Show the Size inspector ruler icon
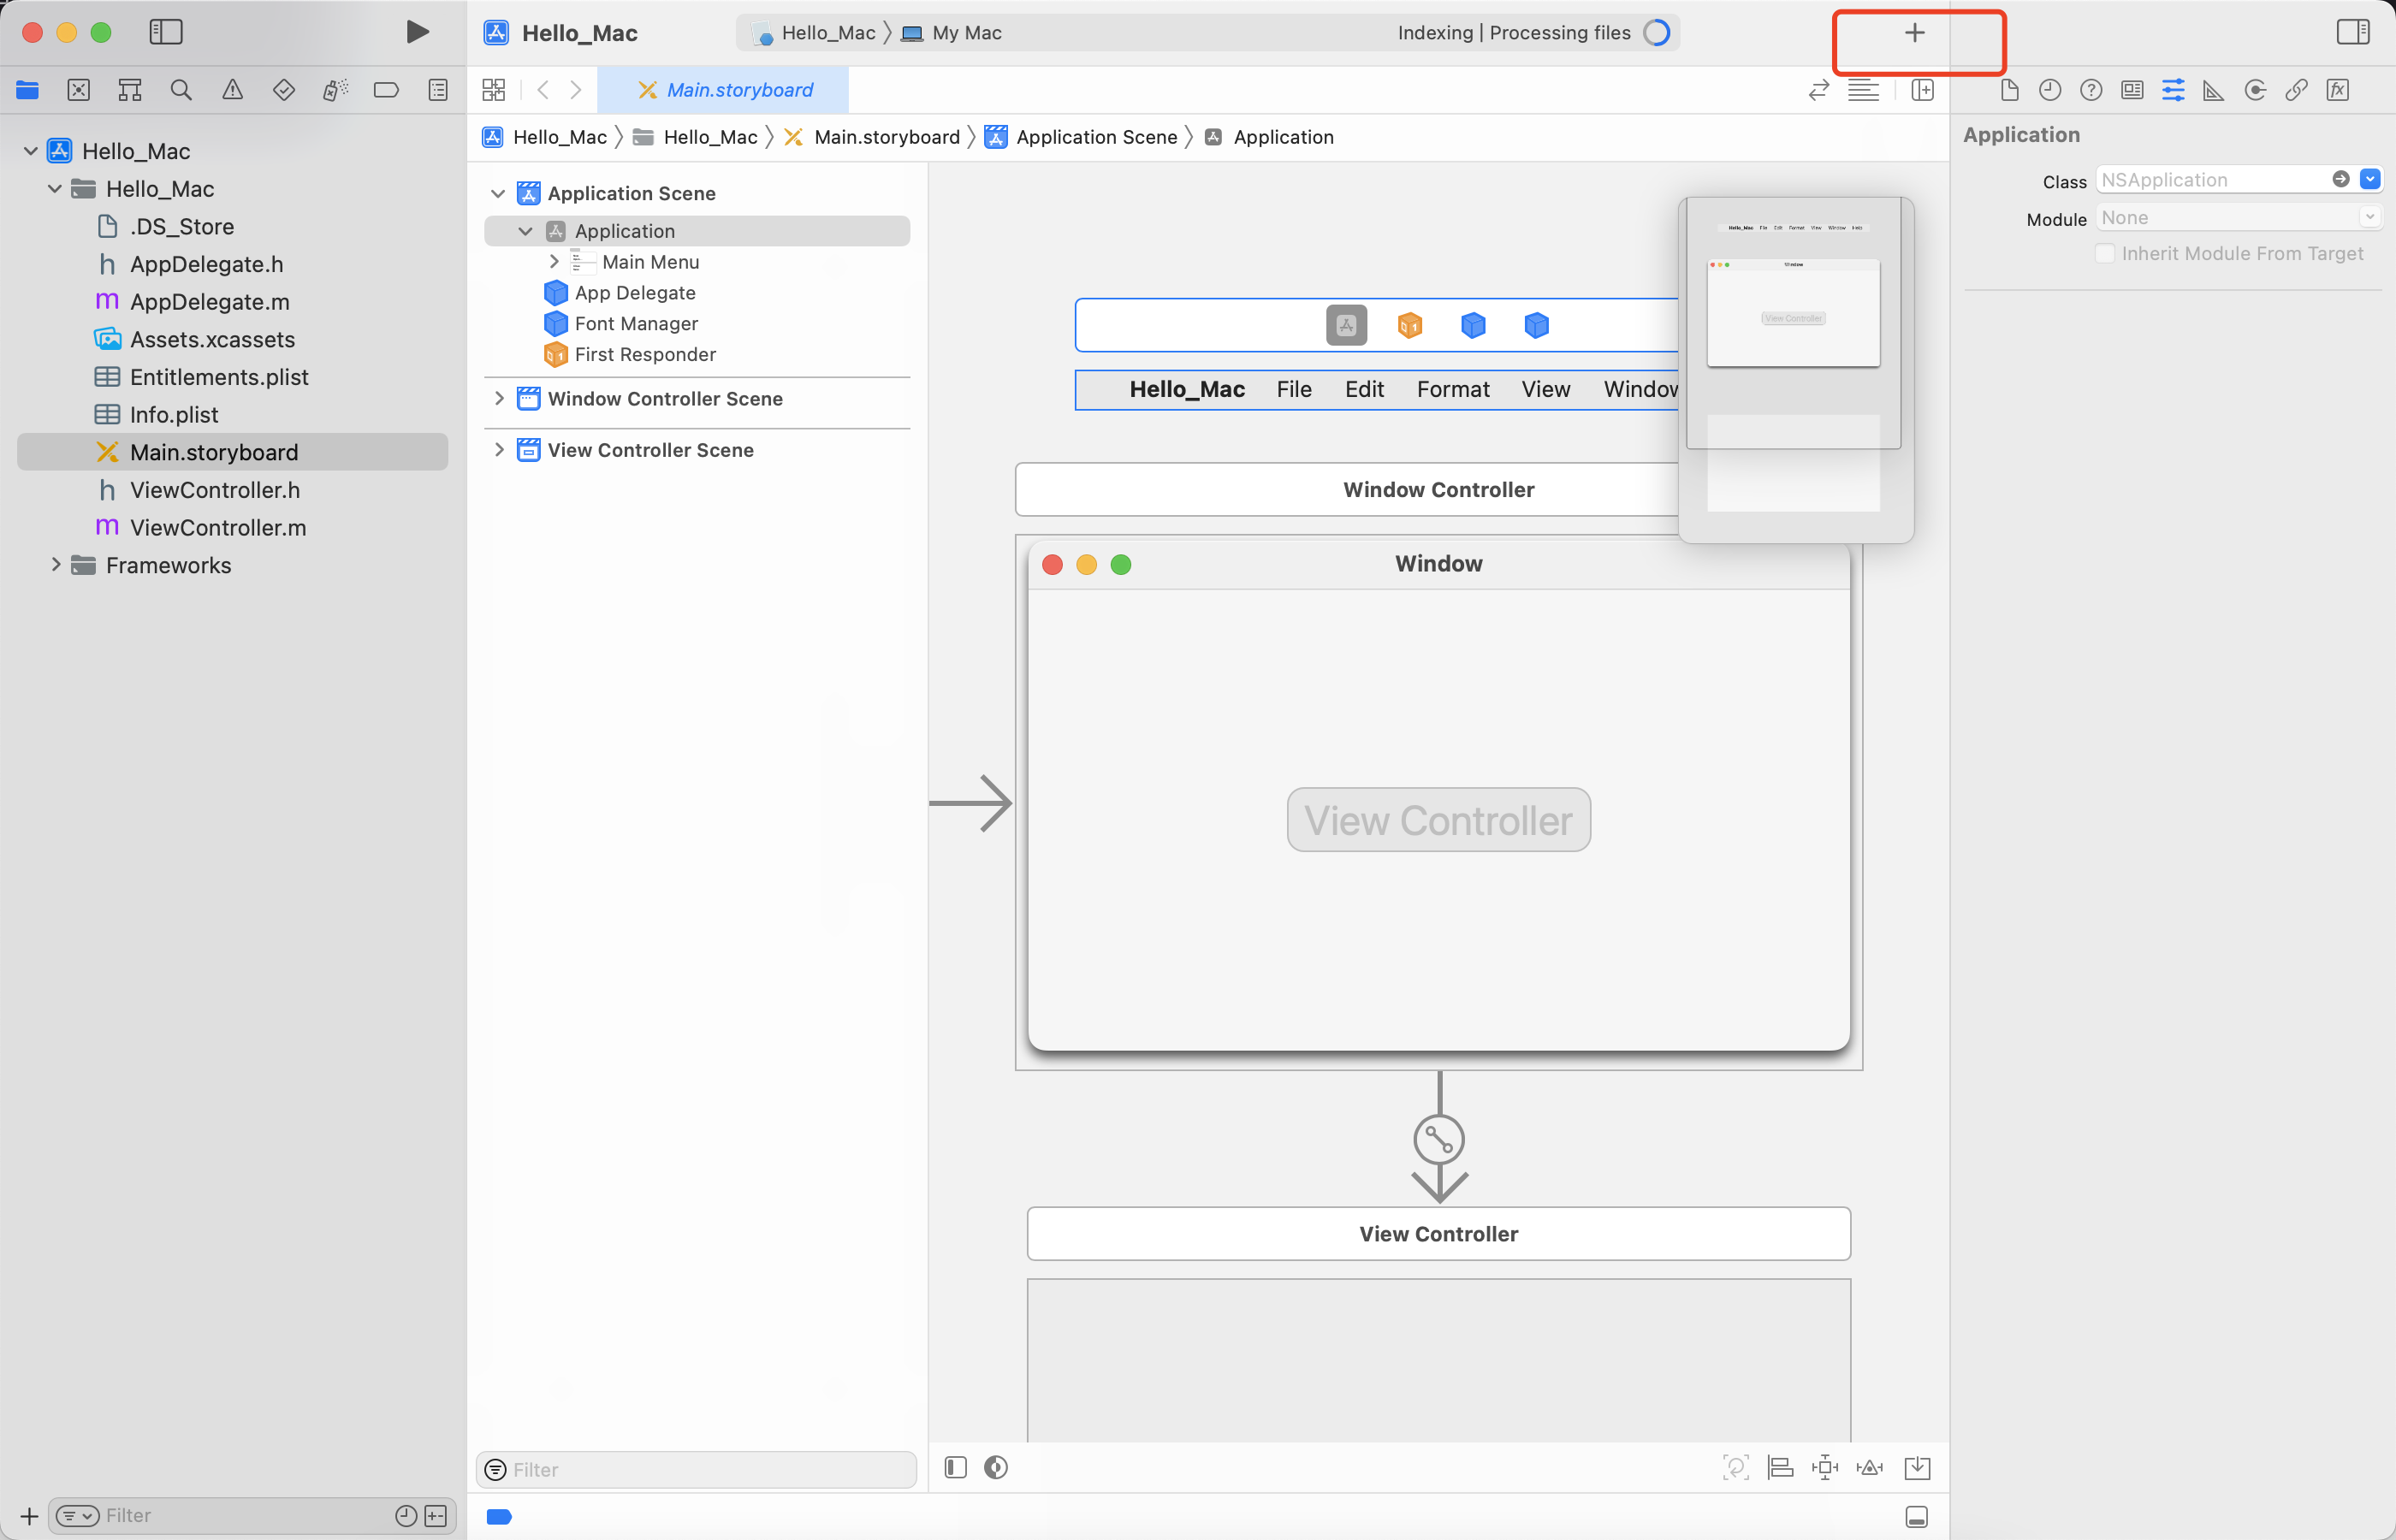 coord(2214,90)
